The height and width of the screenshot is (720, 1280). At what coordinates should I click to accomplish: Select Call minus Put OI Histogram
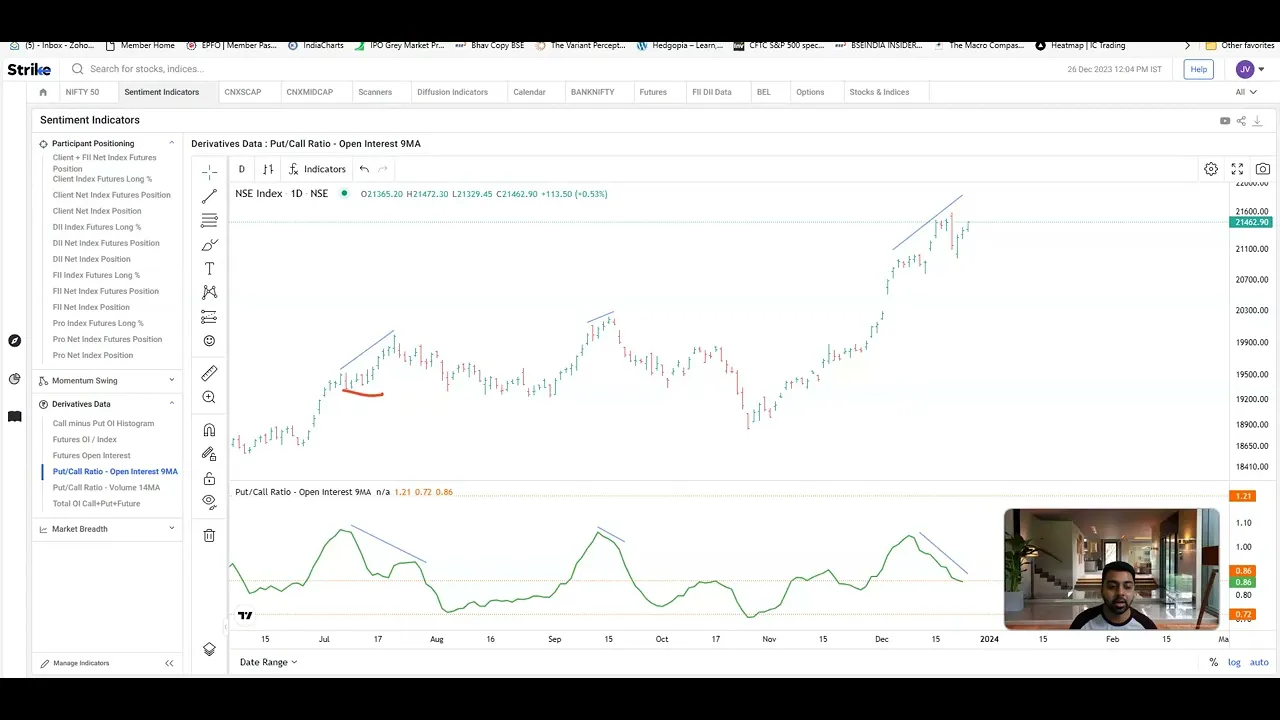click(103, 424)
